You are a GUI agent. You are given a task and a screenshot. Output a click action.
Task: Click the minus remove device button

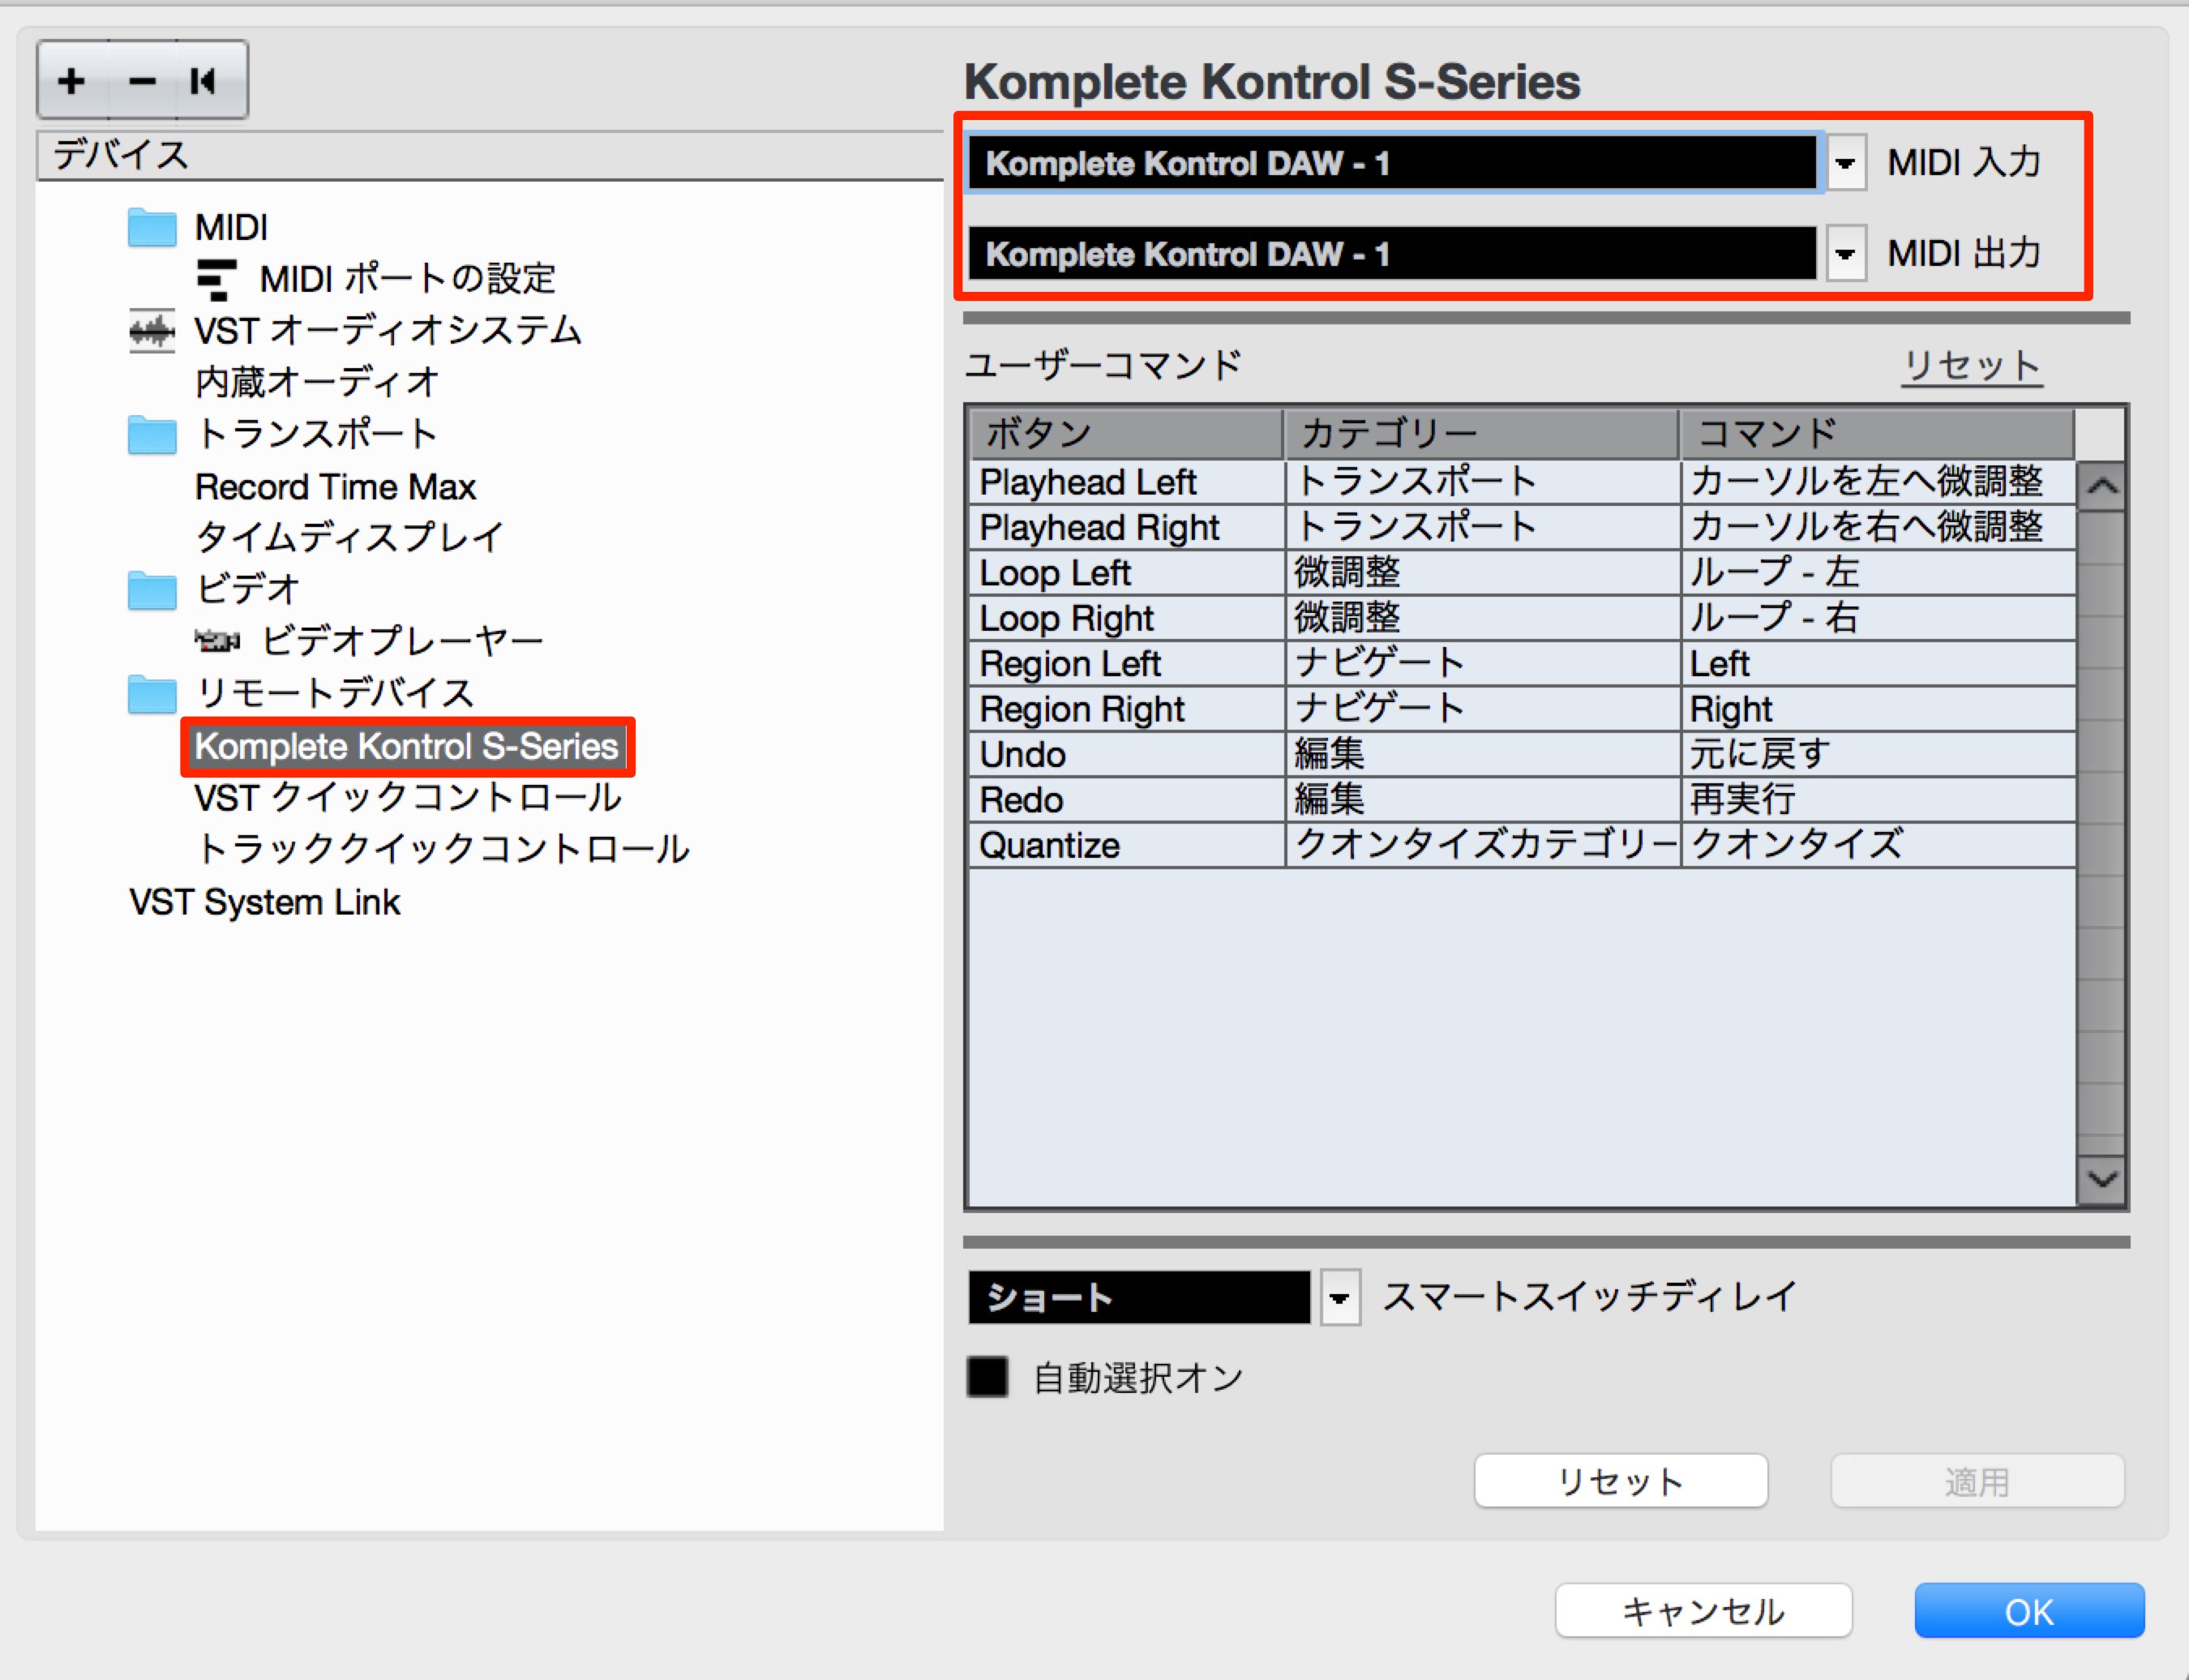pyautogui.click(x=142, y=80)
